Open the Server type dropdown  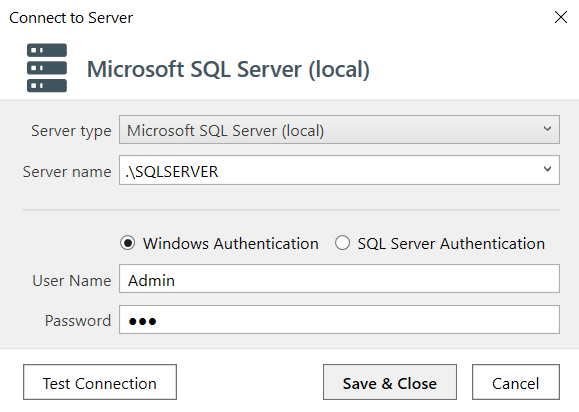coord(339,130)
